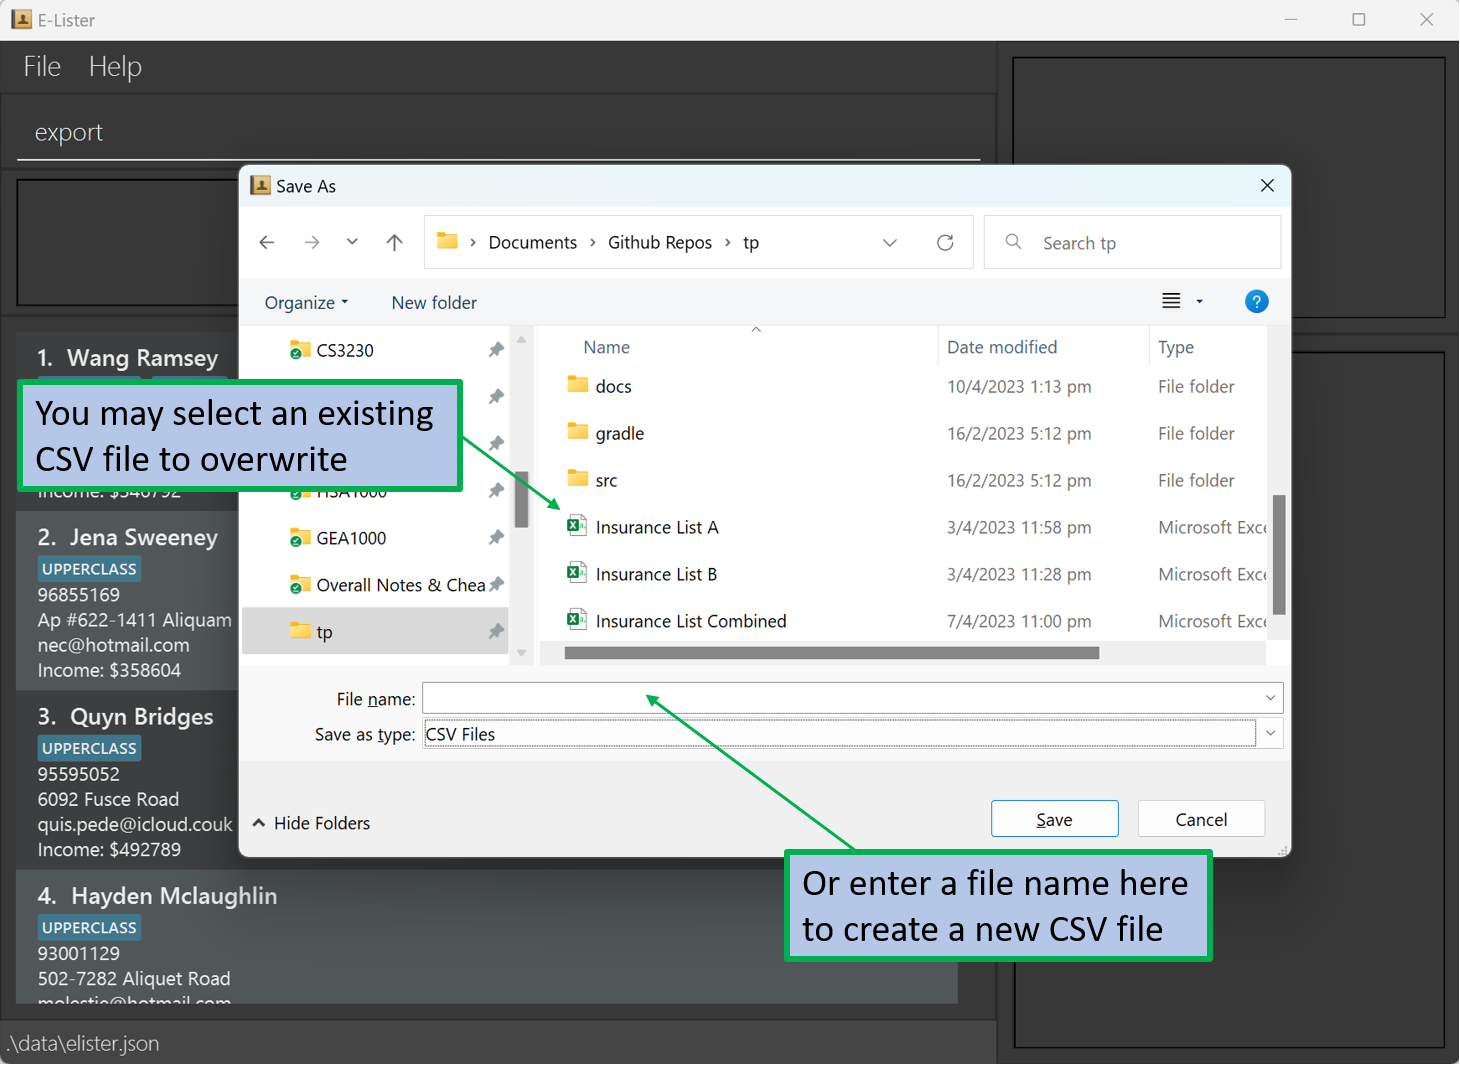The height and width of the screenshot is (1066, 1460).
Task: Sort files by Type column
Action: pyautogui.click(x=1176, y=347)
